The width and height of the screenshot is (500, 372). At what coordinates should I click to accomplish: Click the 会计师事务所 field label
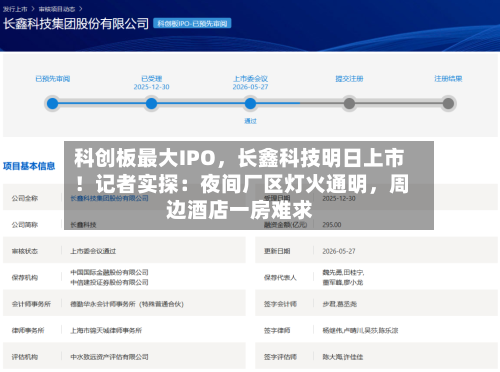point(31,304)
